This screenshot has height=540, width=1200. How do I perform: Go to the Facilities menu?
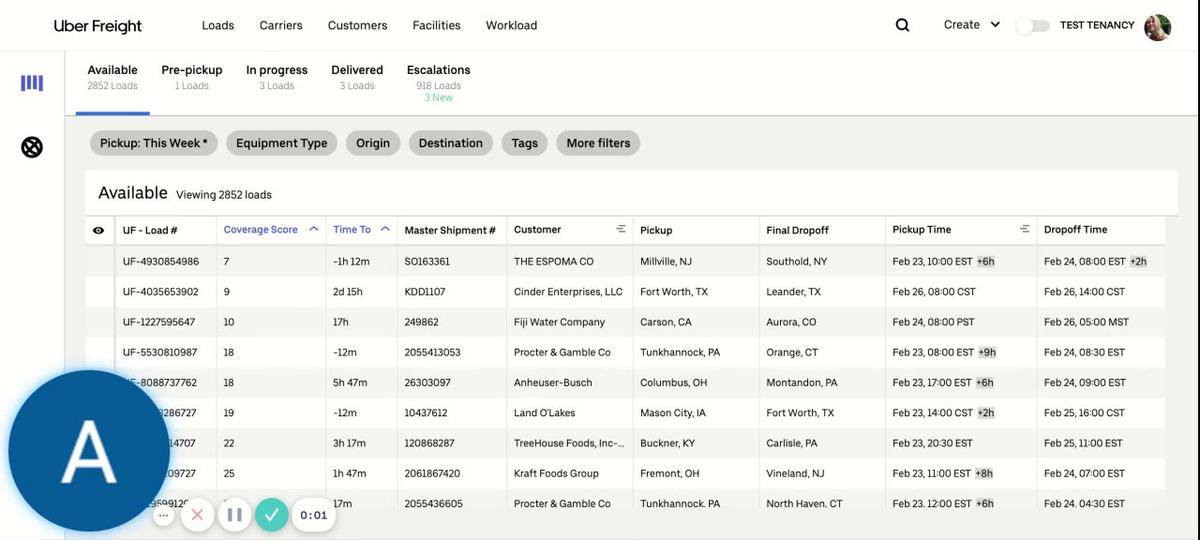[437, 25]
